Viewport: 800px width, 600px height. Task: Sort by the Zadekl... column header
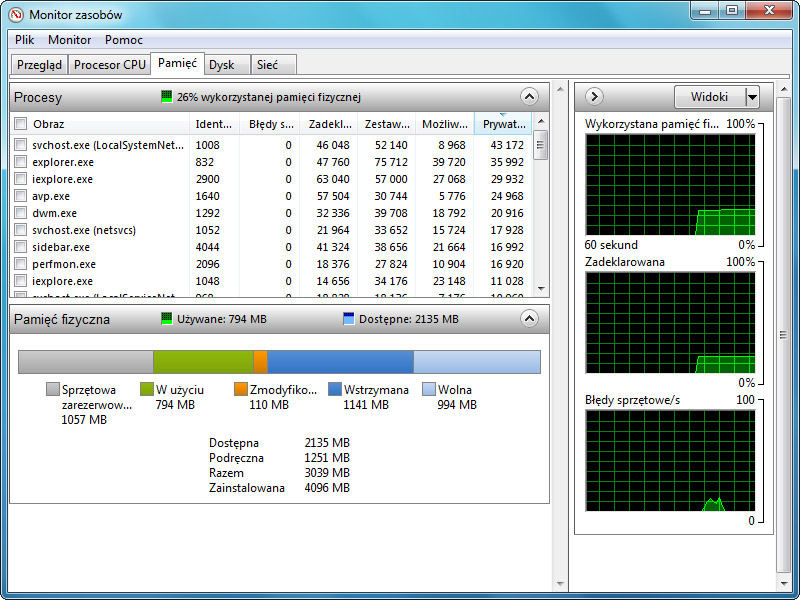click(x=329, y=124)
